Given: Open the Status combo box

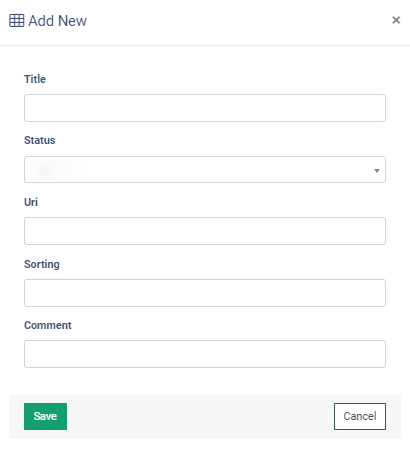Looking at the screenshot, I should point(205,170).
